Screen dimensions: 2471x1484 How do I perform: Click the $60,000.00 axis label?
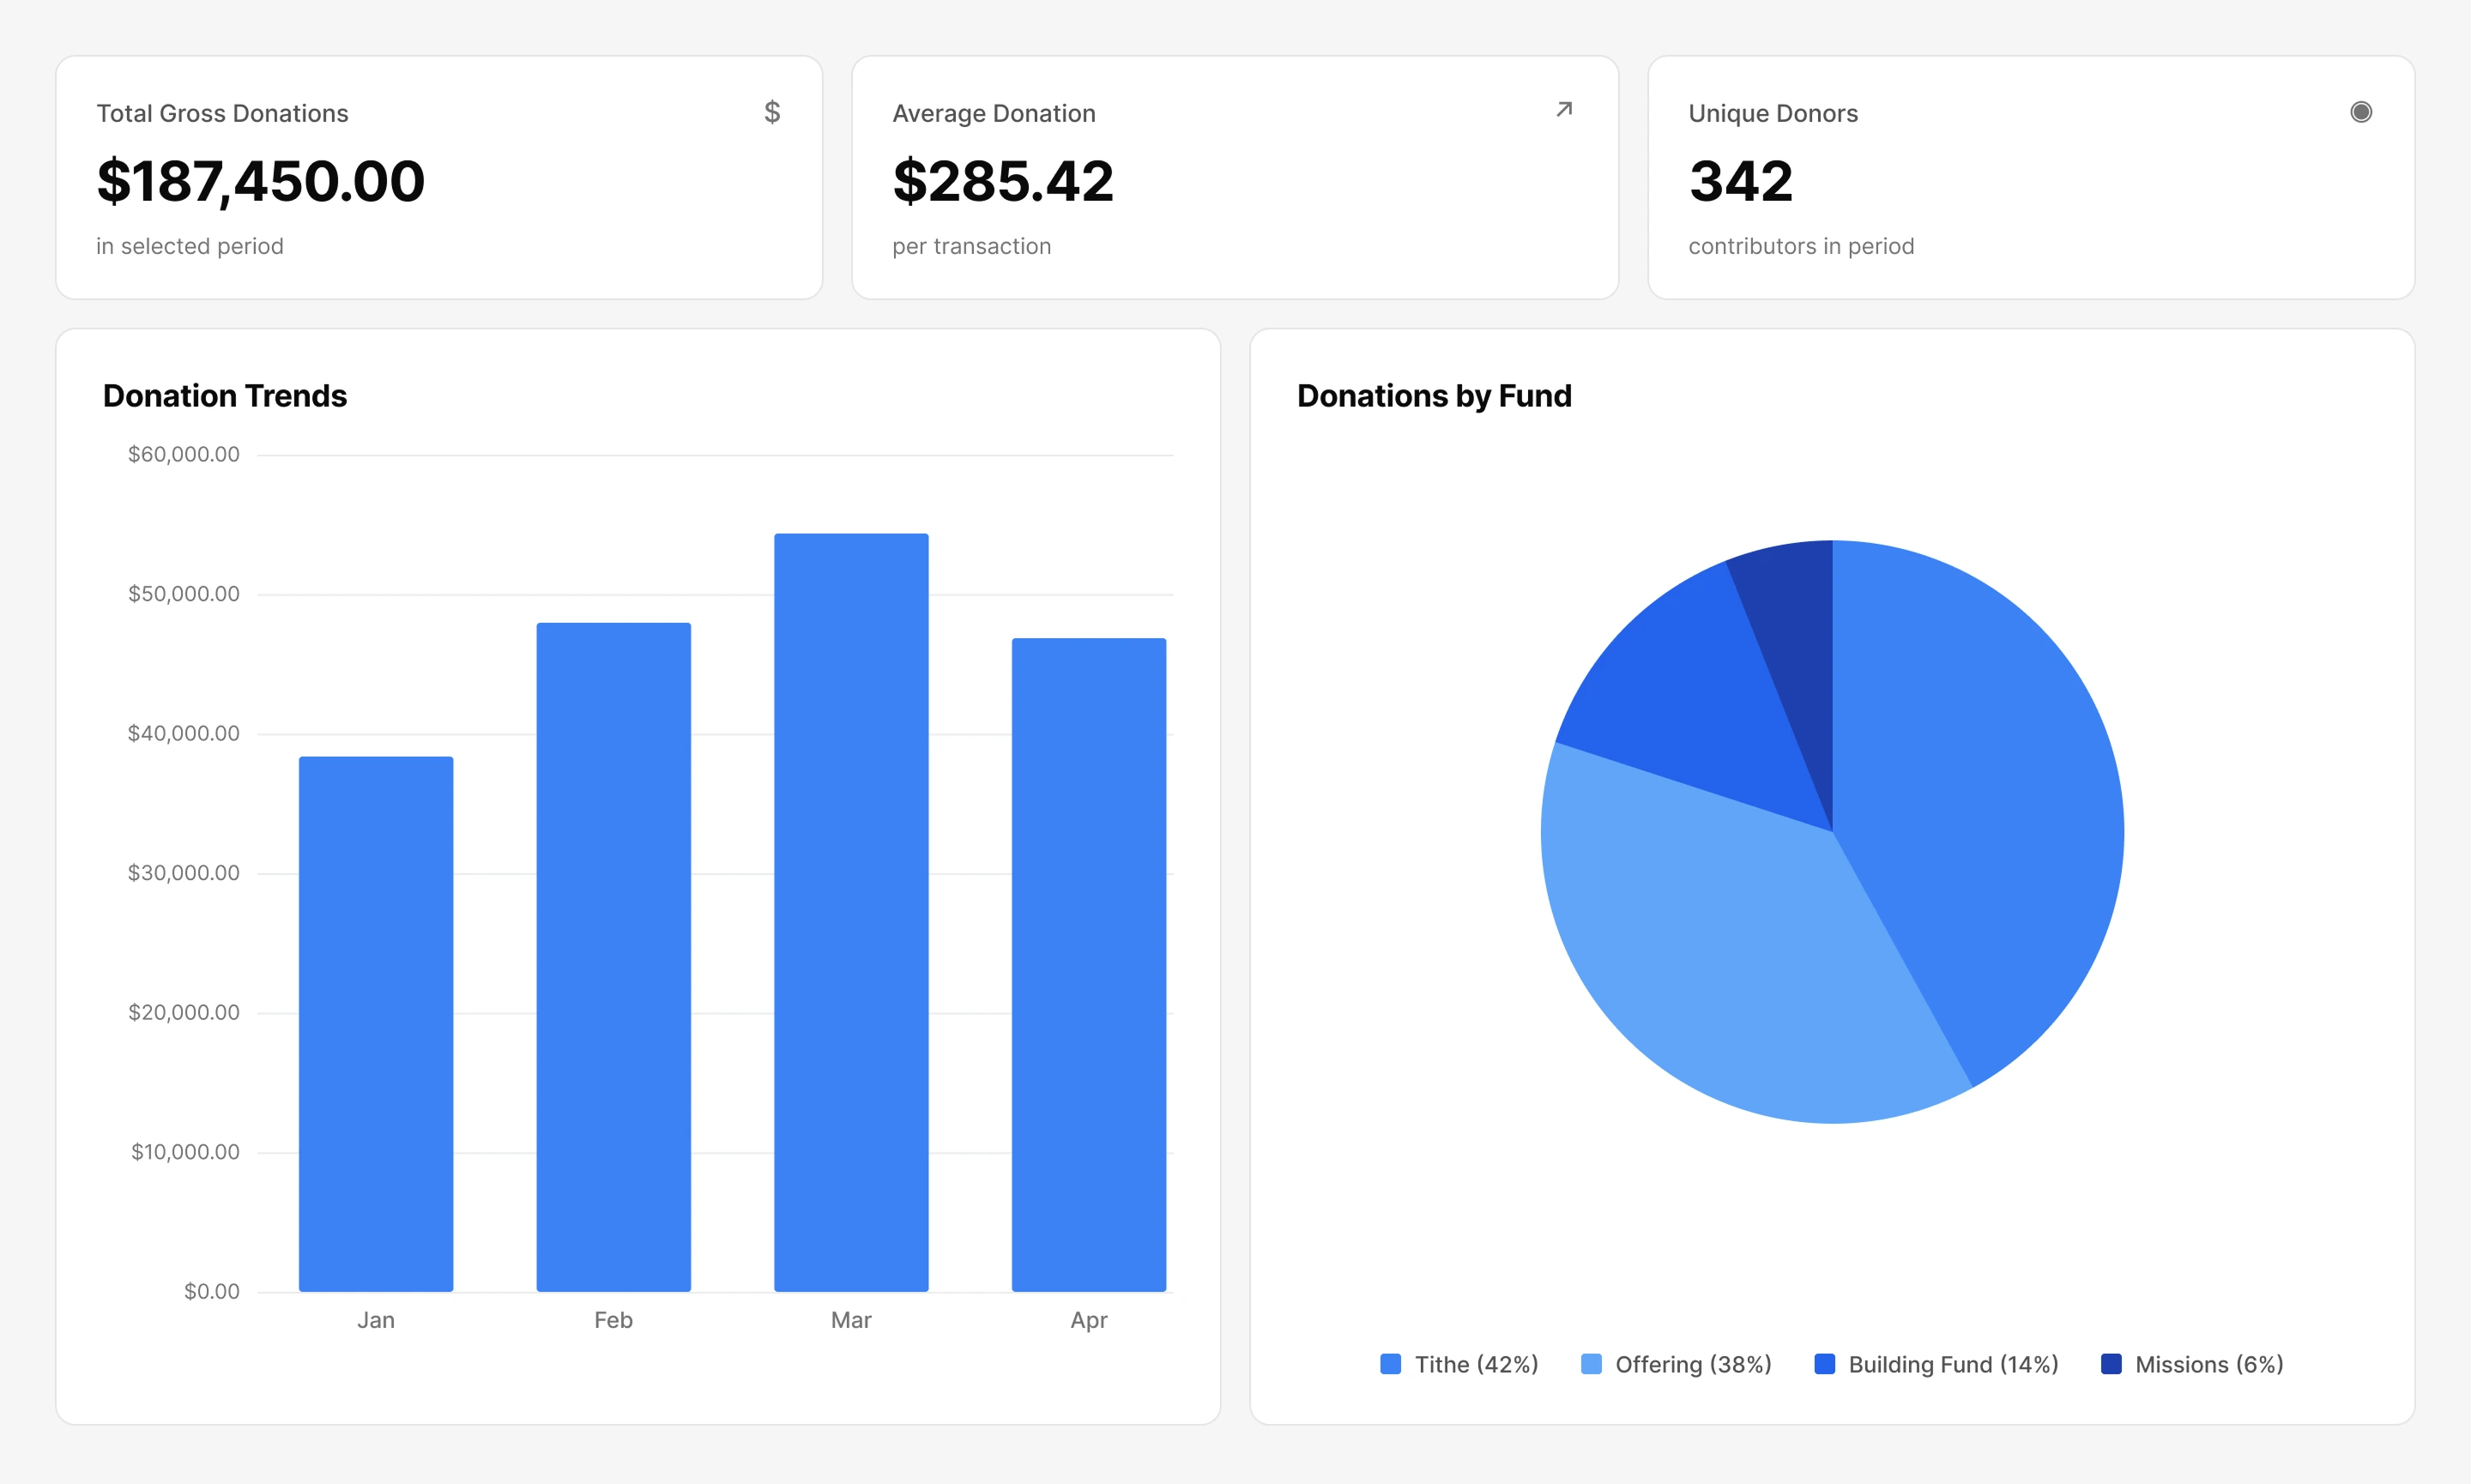184,454
